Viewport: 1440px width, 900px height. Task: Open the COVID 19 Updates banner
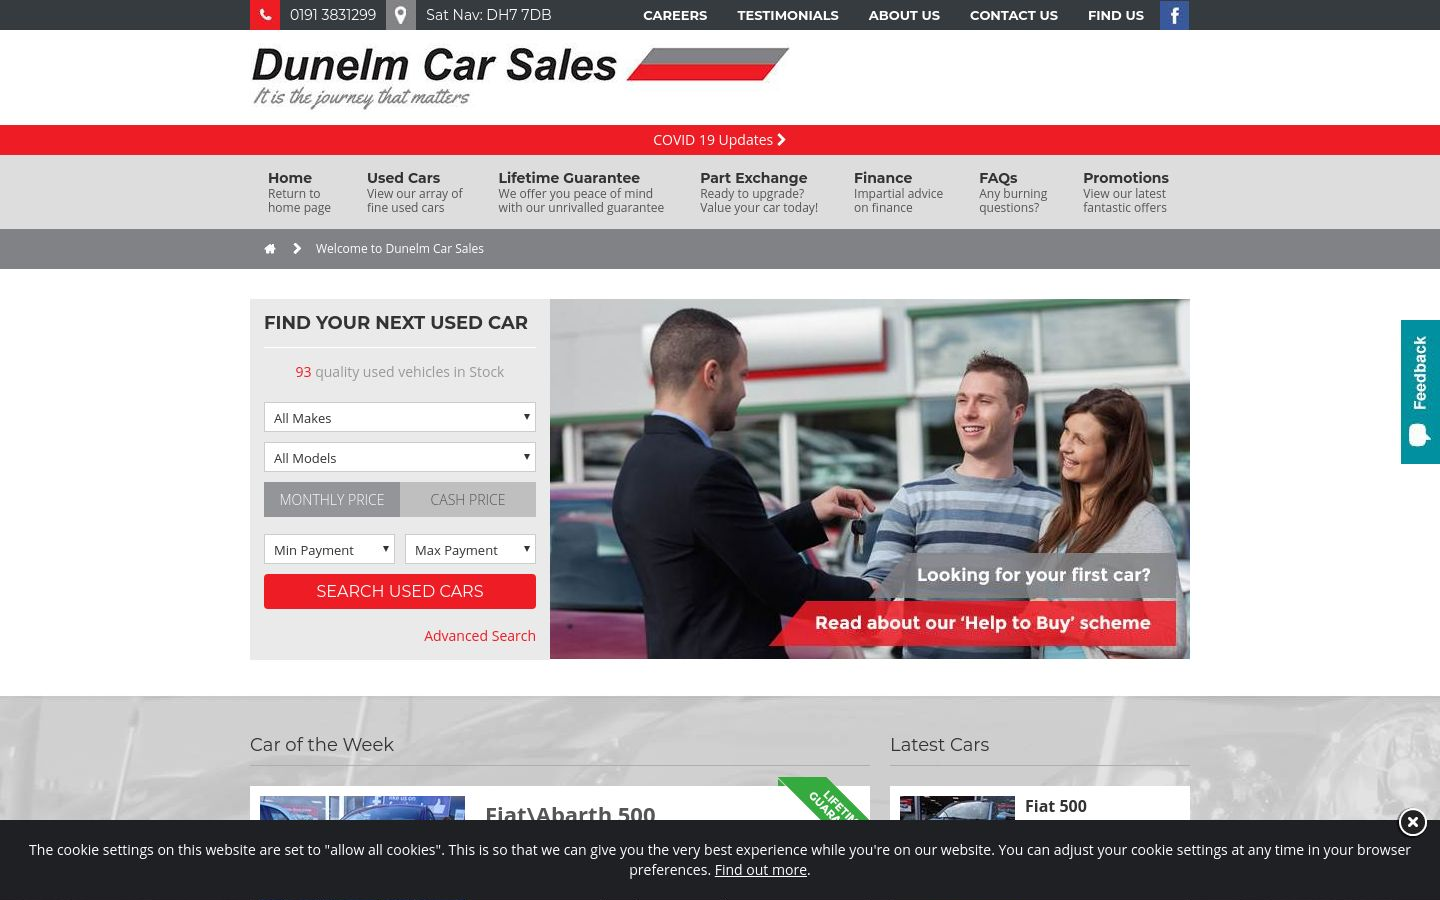720,140
